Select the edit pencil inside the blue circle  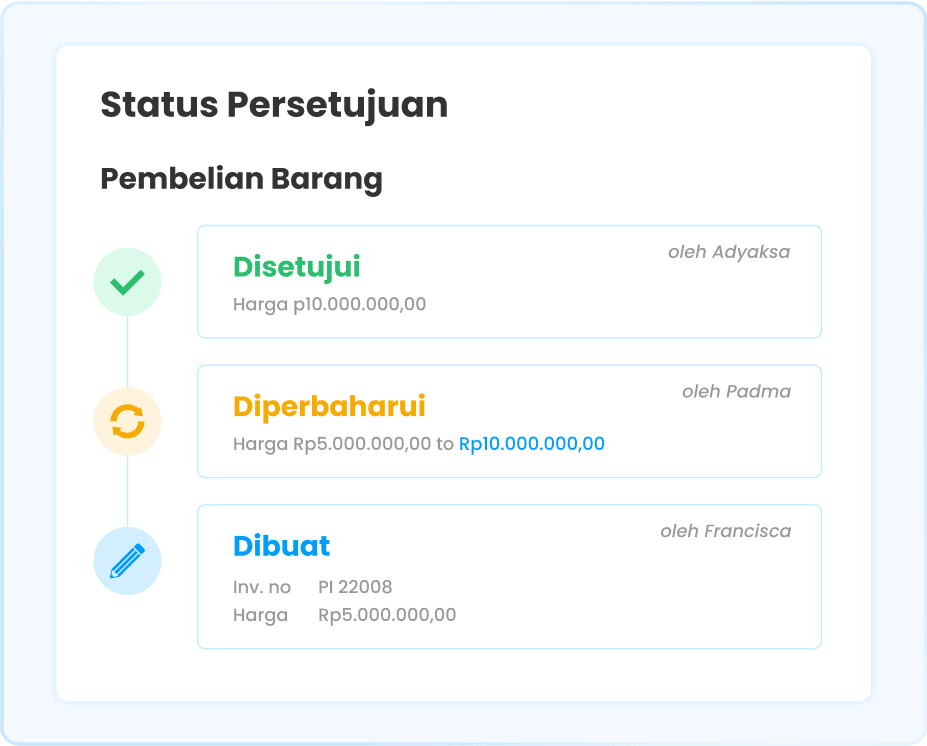click(127, 561)
